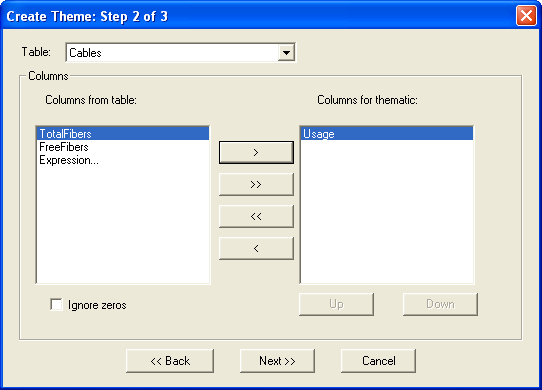Image resolution: width=542 pixels, height=390 pixels.
Task: Select TotalFibers in the columns list
Action: click(123, 133)
